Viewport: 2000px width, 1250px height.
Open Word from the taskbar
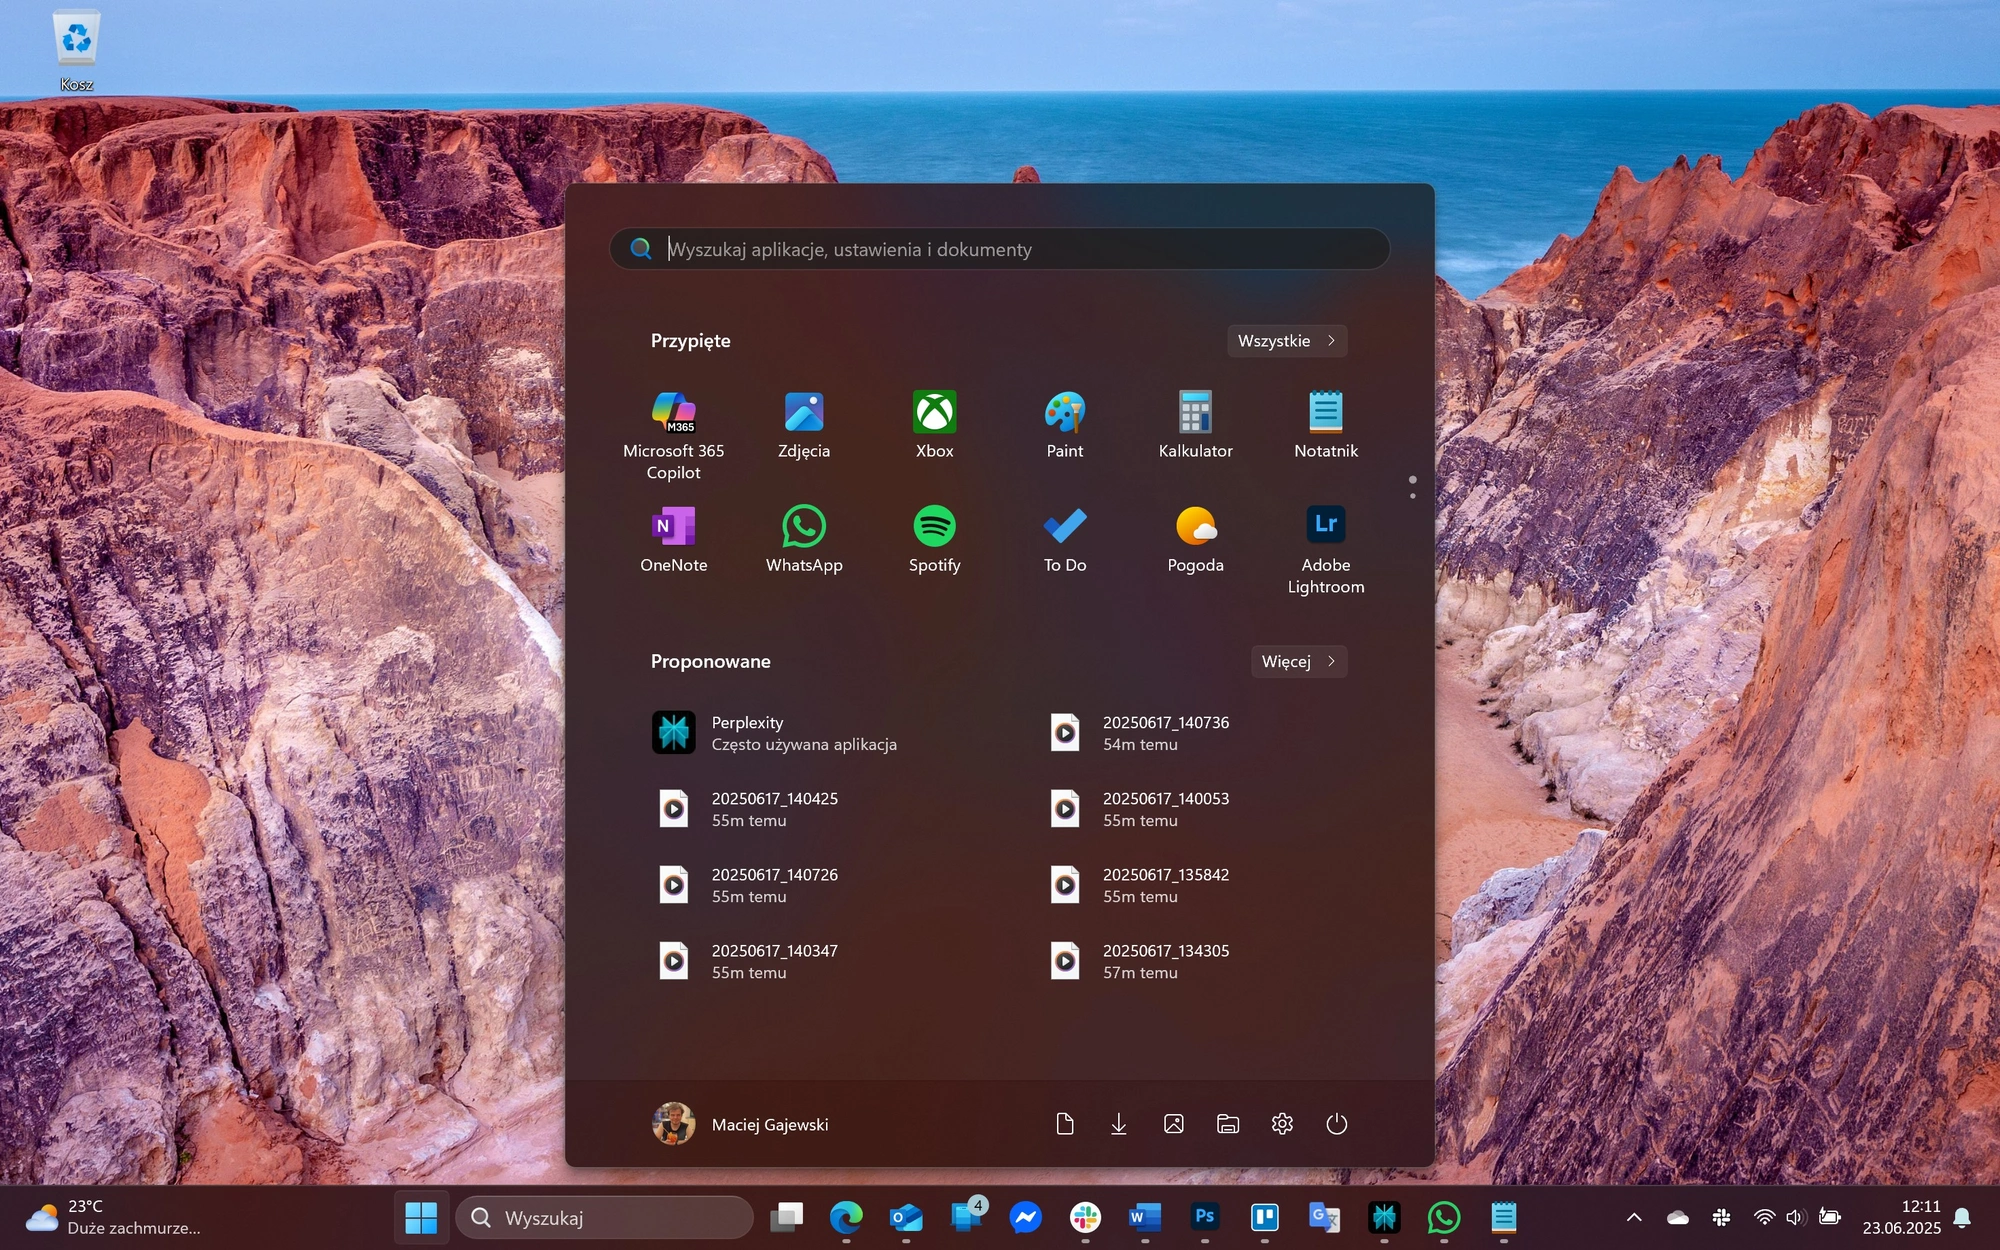1145,1217
